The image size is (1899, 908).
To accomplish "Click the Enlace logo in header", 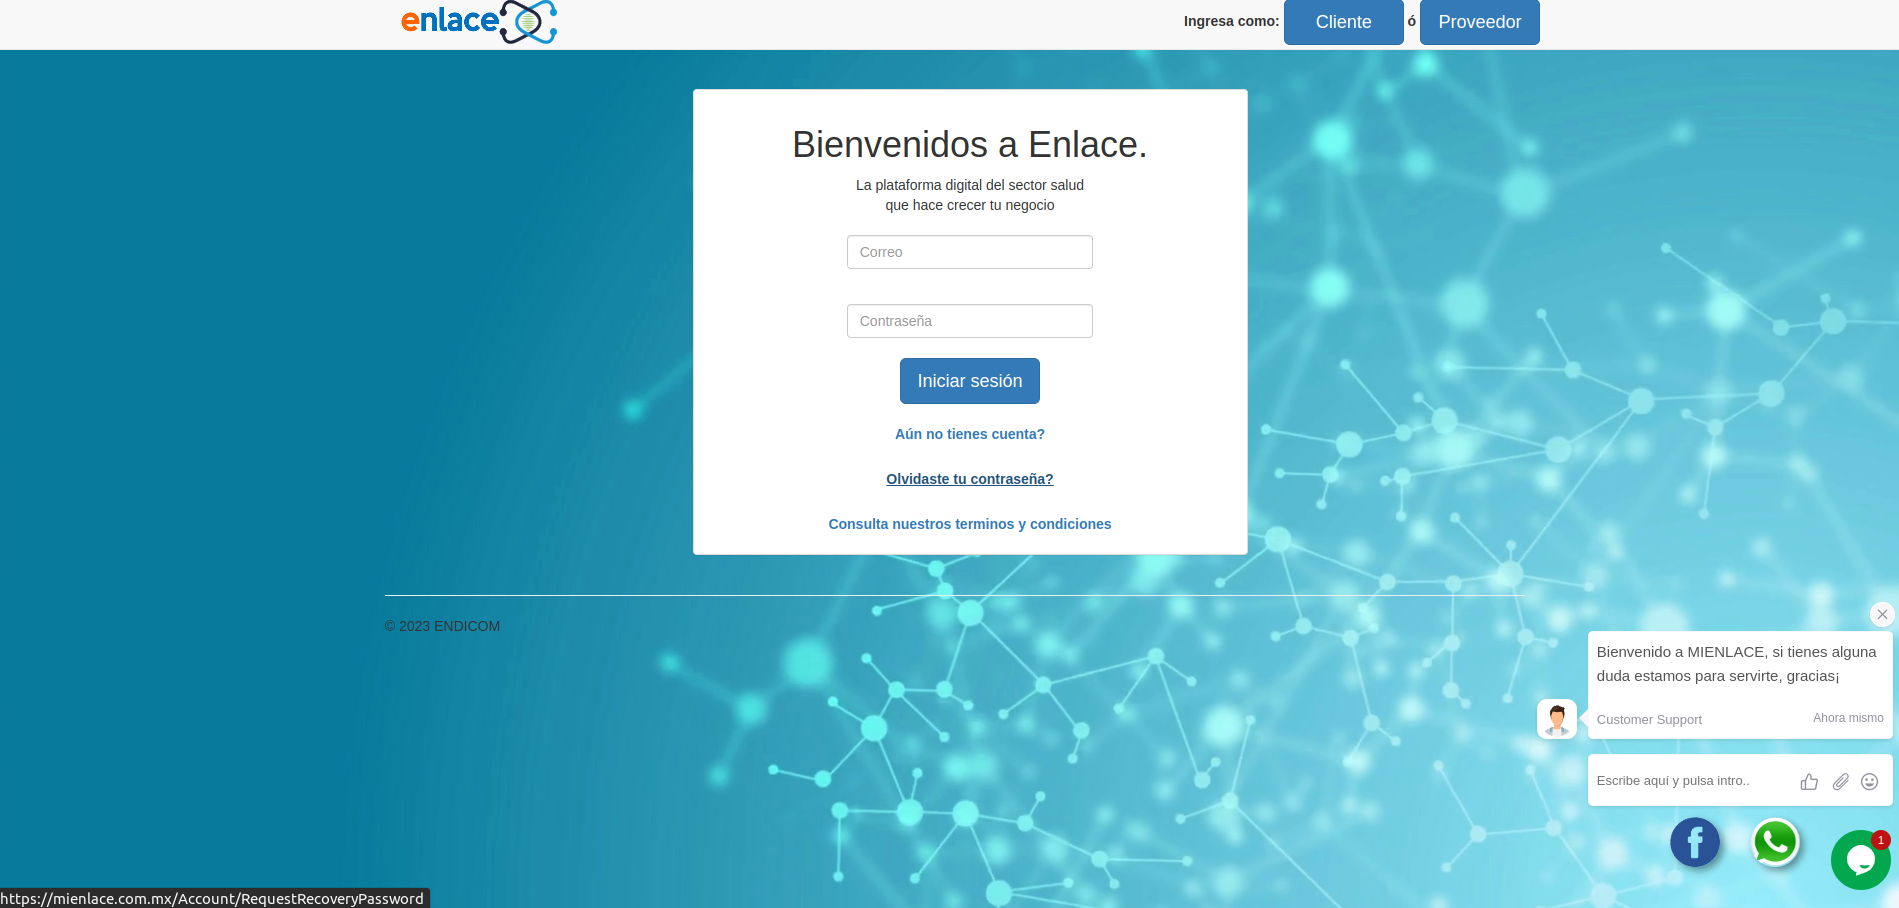I will [479, 22].
